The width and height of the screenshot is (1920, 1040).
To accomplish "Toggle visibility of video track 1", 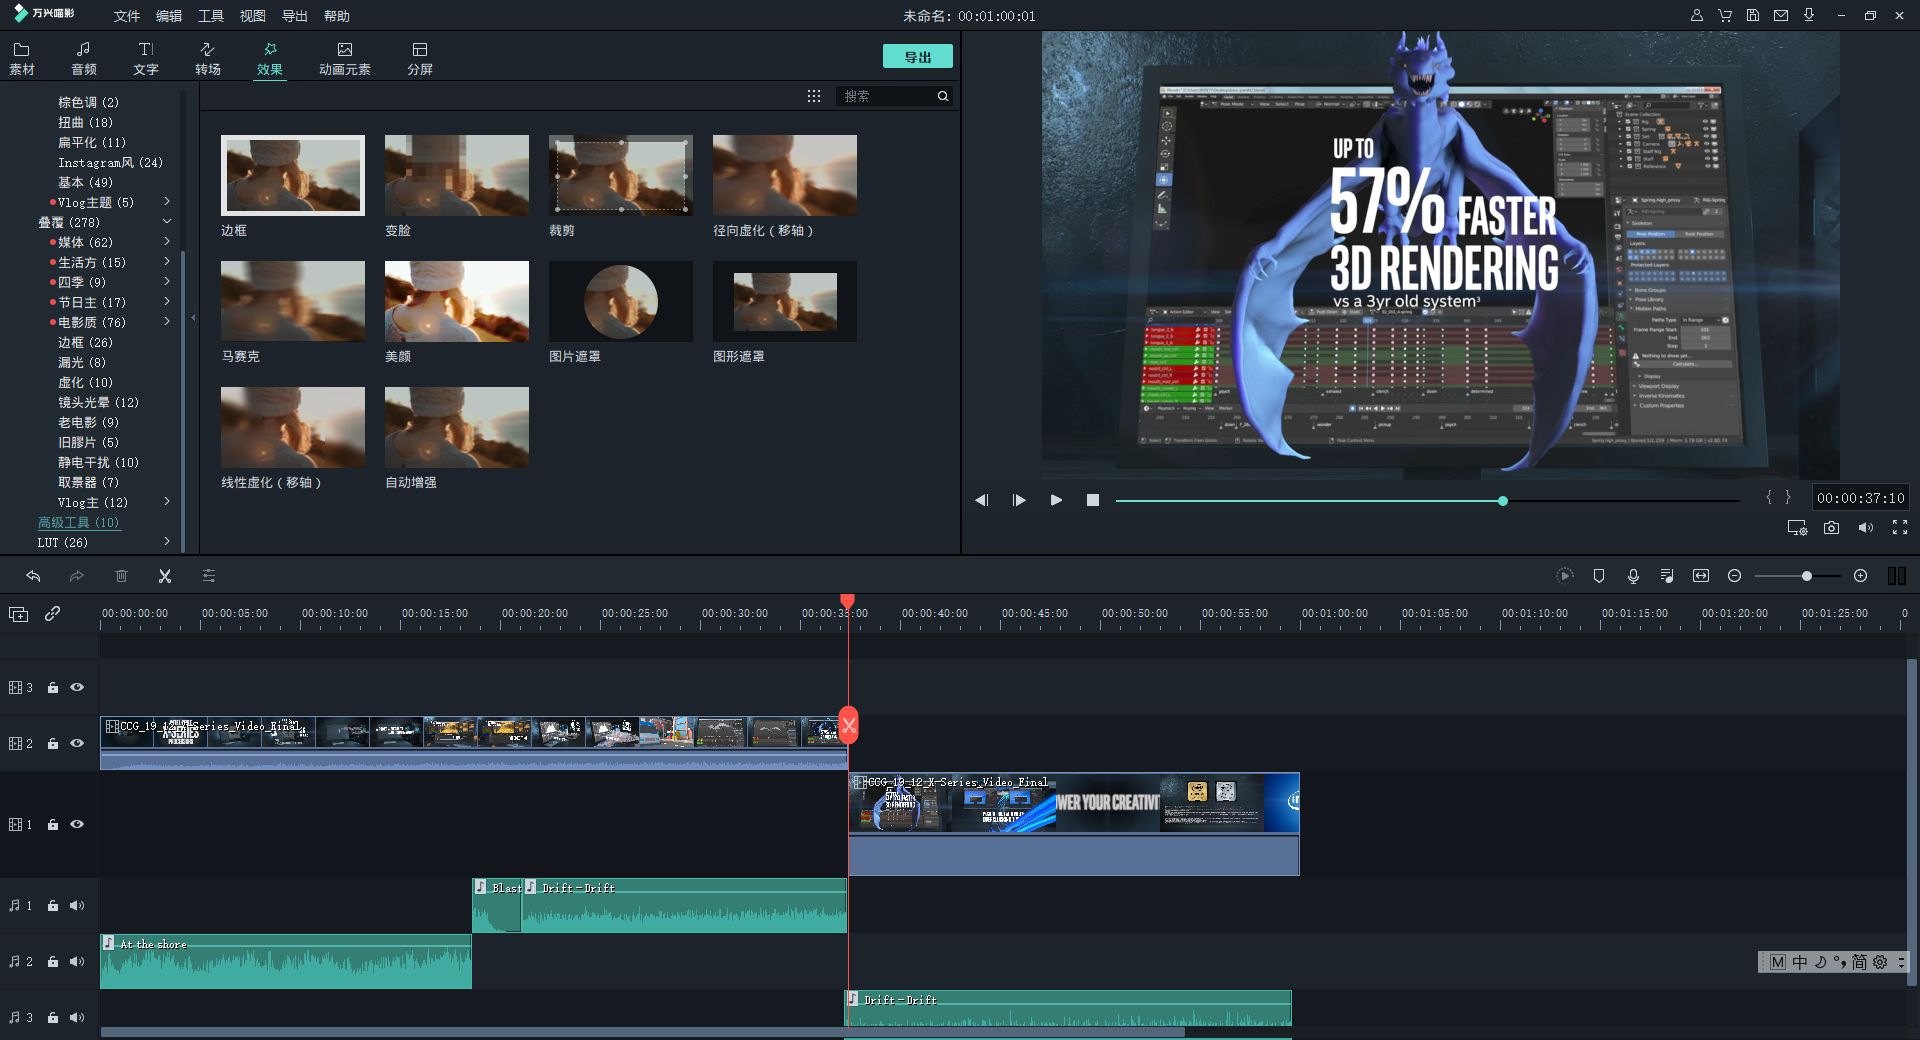I will (77, 825).
